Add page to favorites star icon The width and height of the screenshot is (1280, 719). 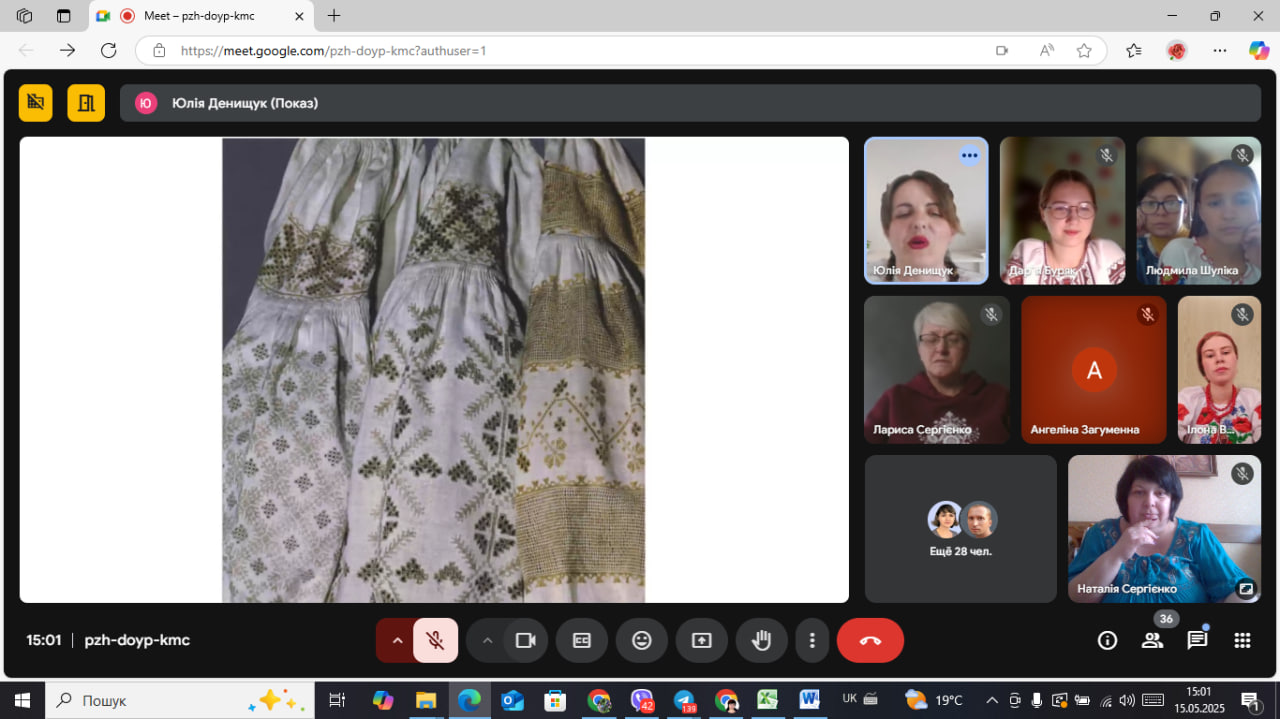point(1084,50)
